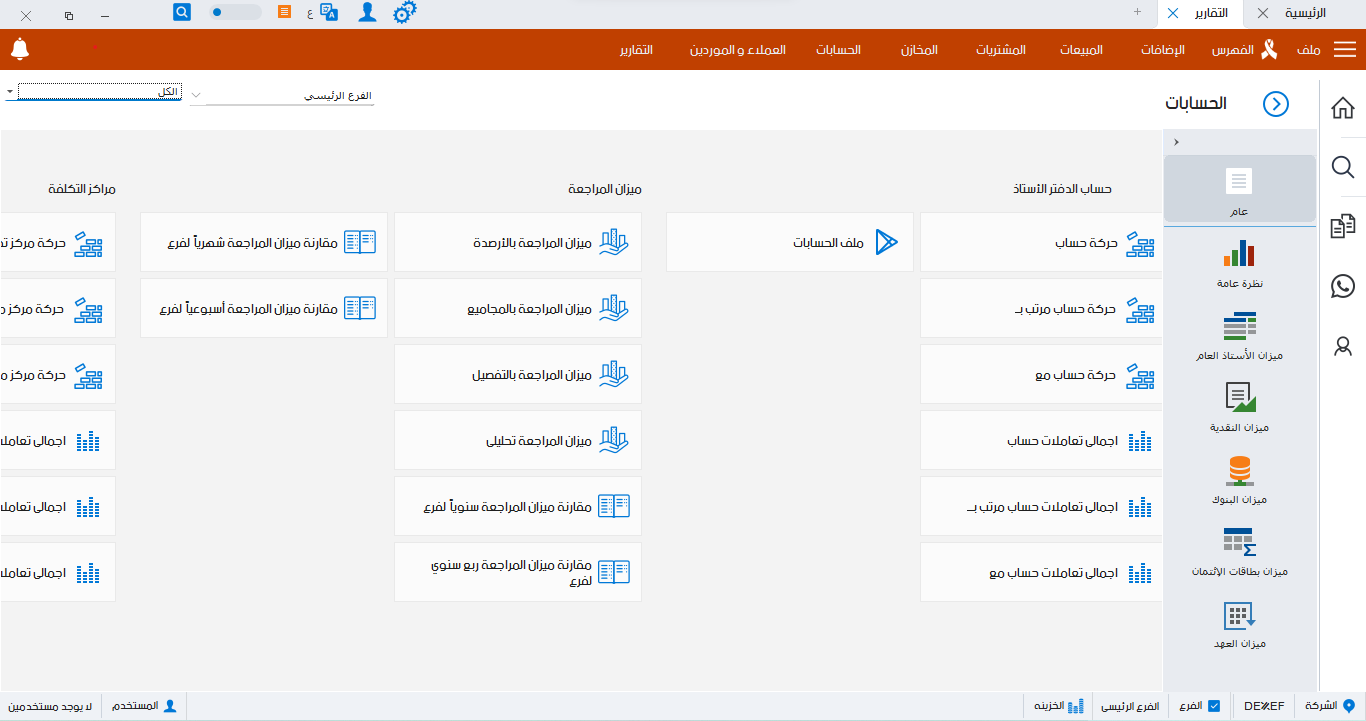Open ملف الحسابات report

[x=789, y=242]
